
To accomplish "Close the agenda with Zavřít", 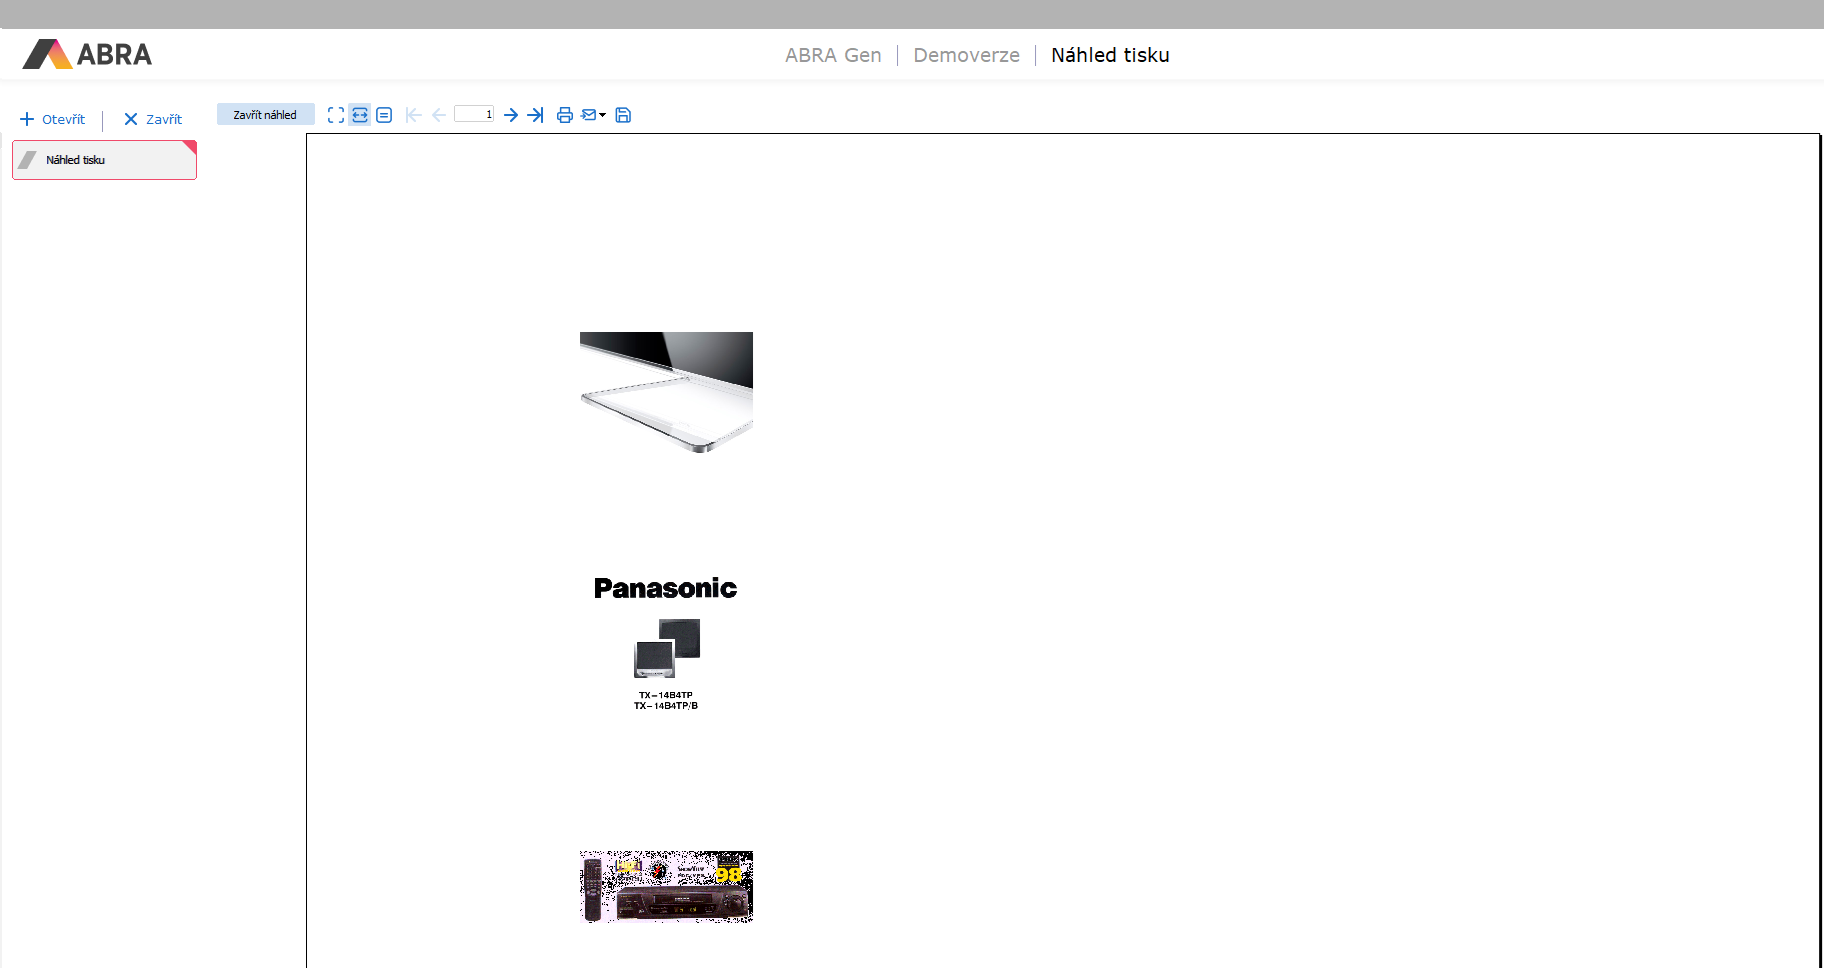I will pos(153,119).
